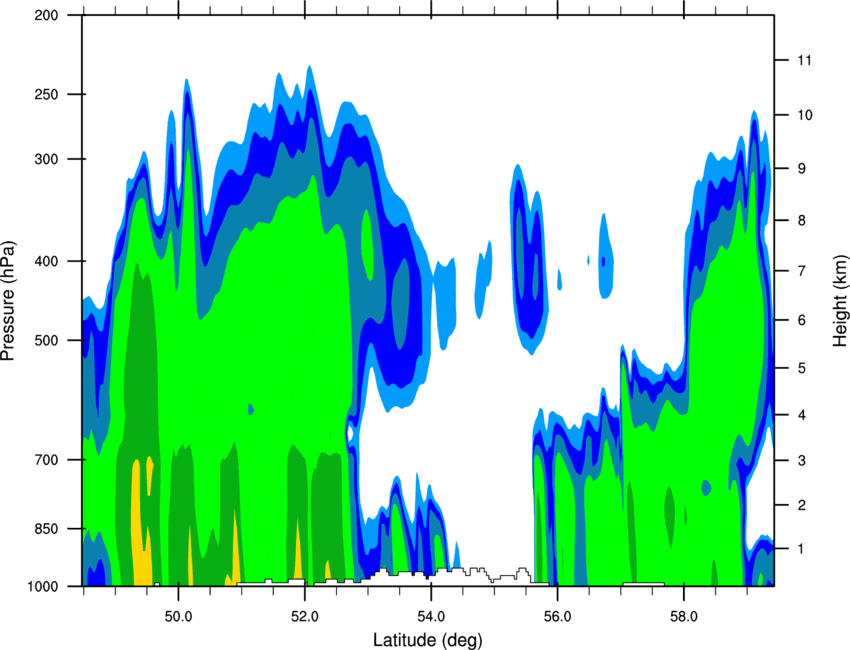Click the 6 km height tick label
The width and height of the screenshot is (850, 650).
(801, 320)
